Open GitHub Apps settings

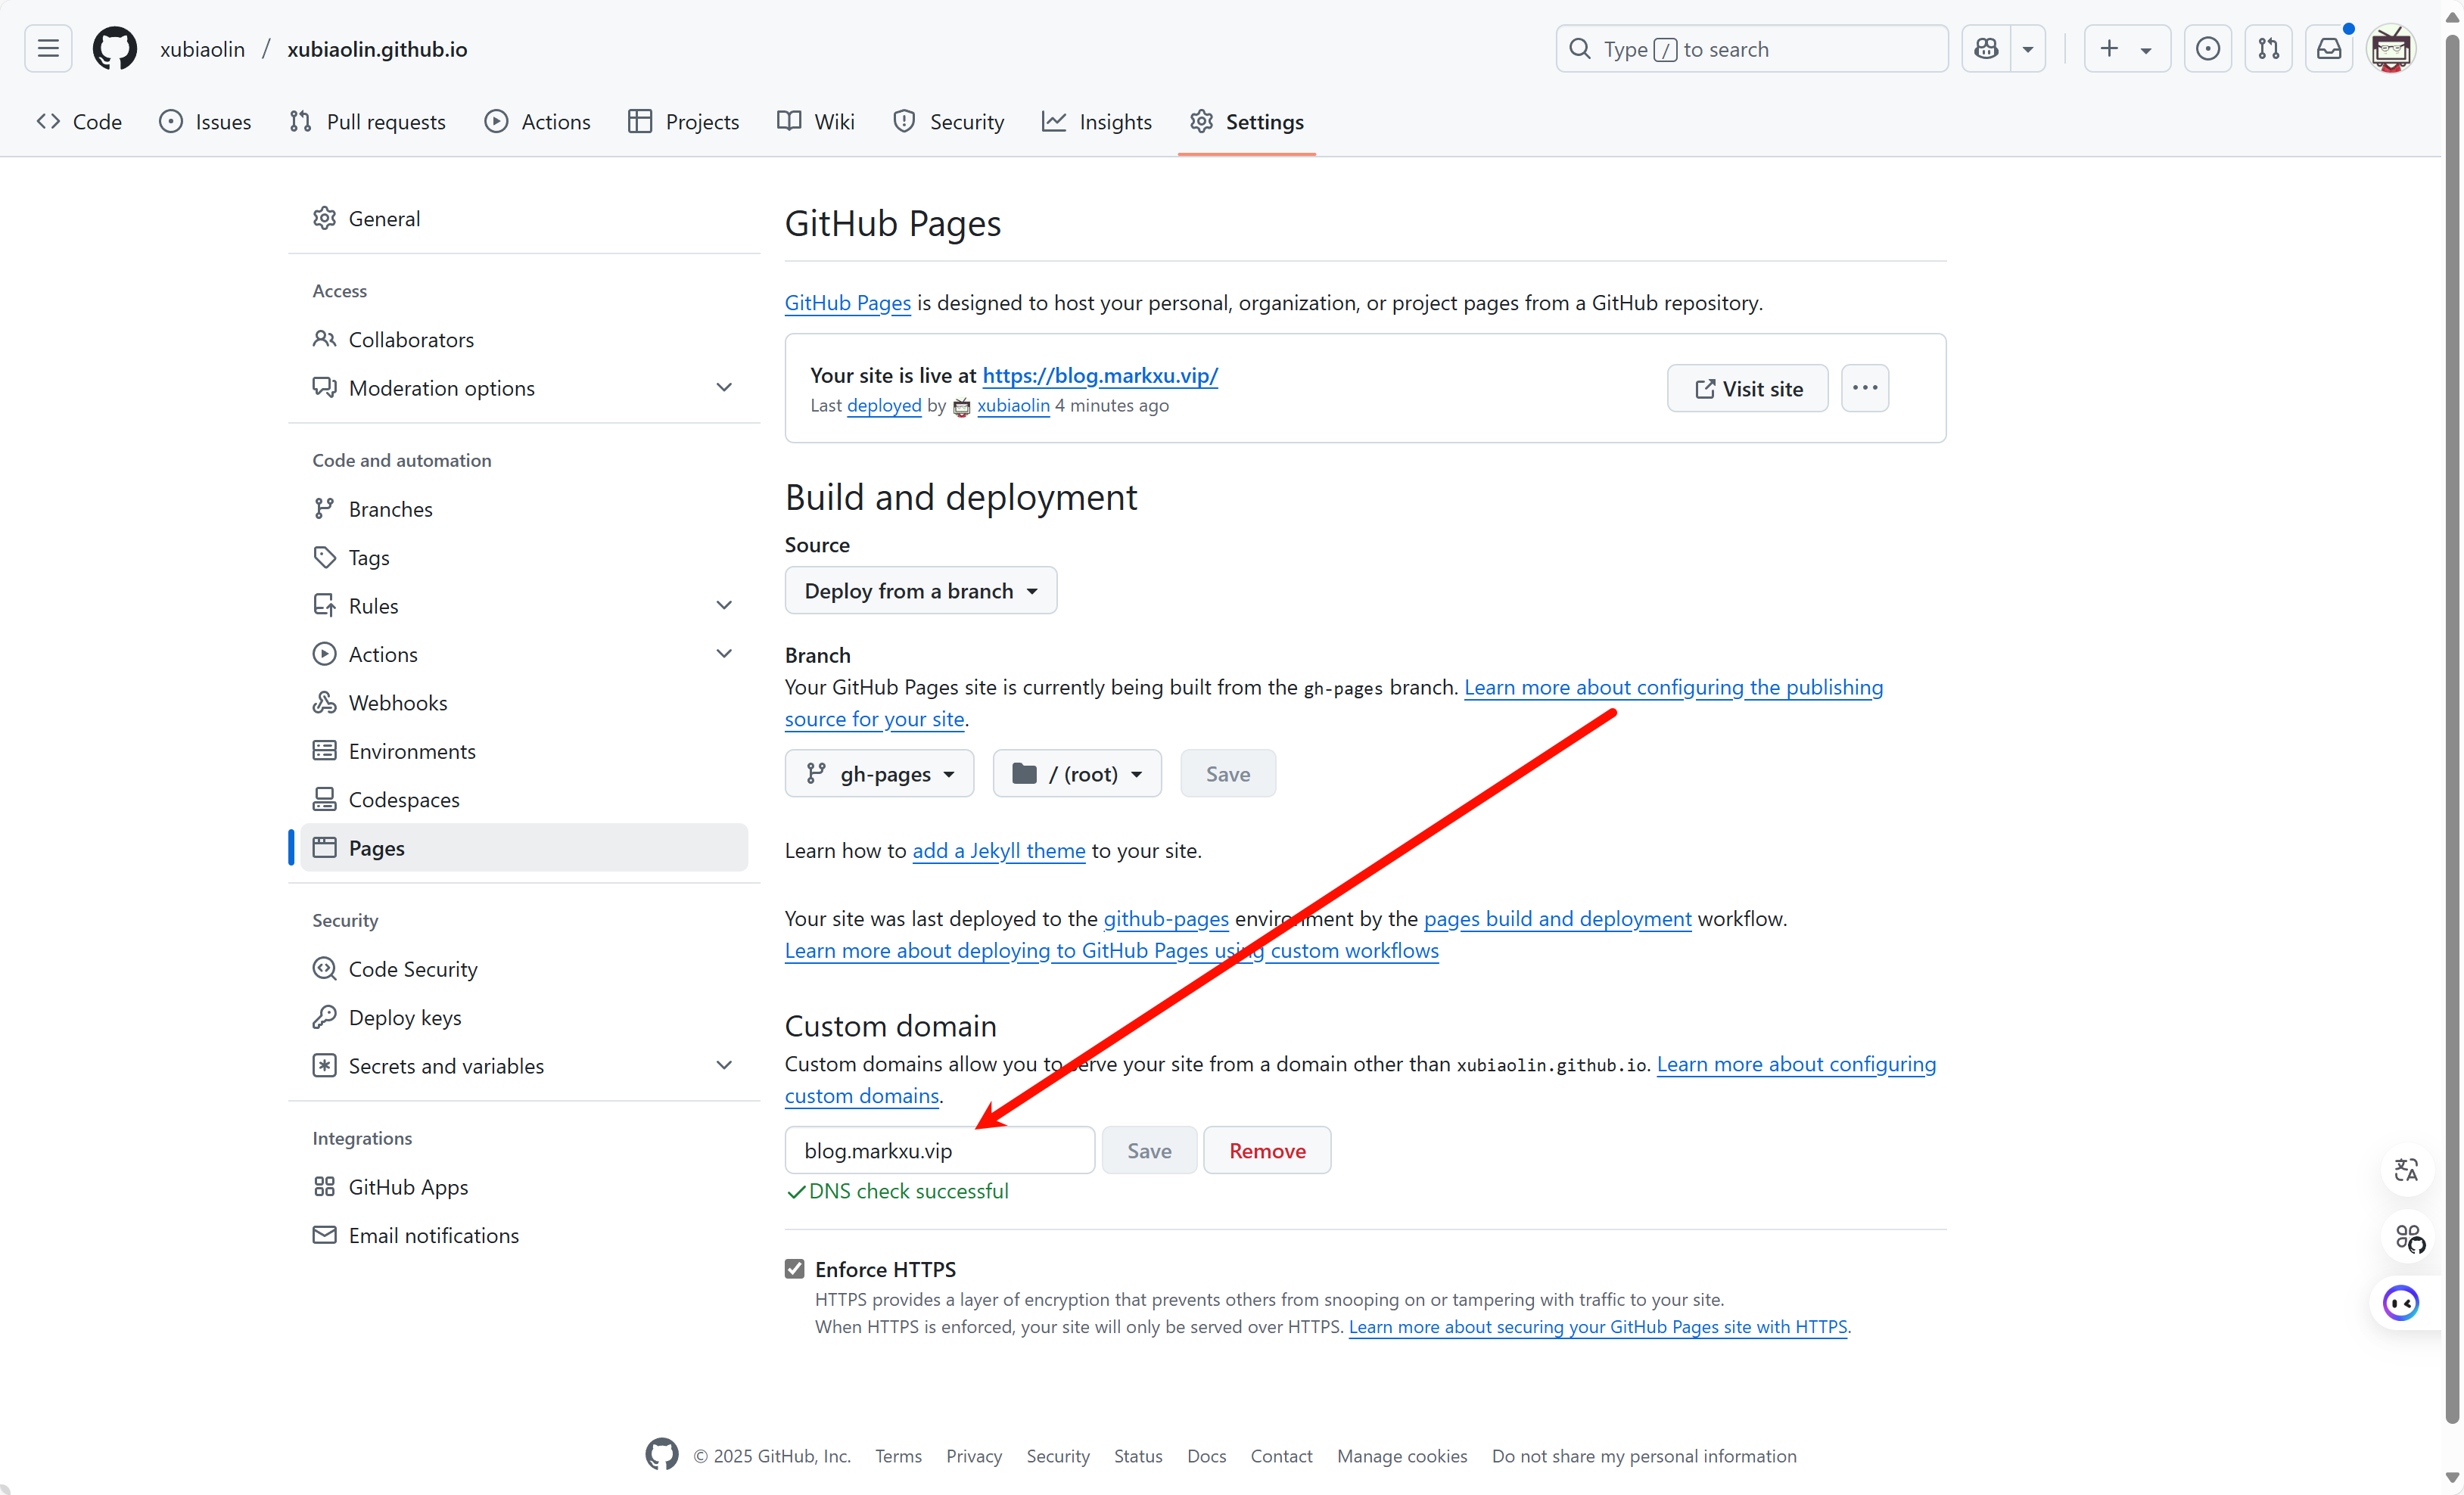click(524, 1186)
